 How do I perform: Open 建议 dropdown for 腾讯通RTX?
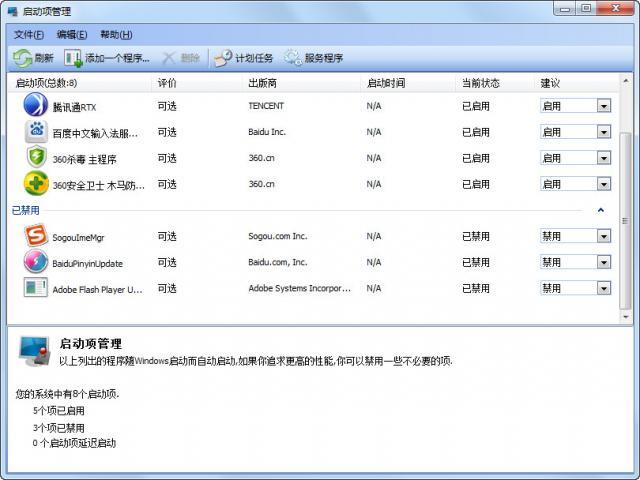(604, 106)
